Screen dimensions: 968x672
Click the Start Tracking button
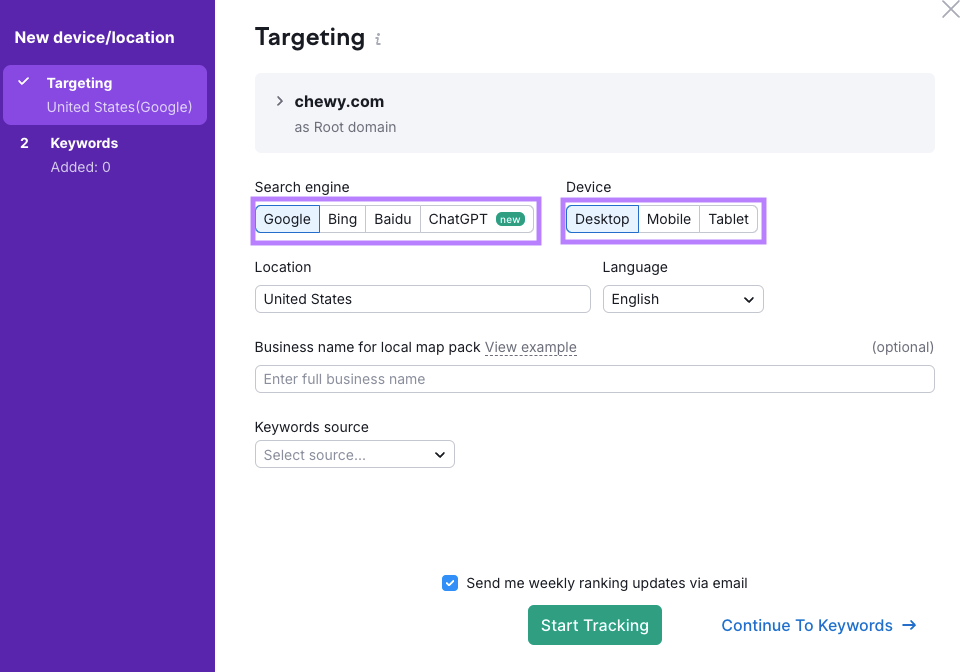[594, 625]
